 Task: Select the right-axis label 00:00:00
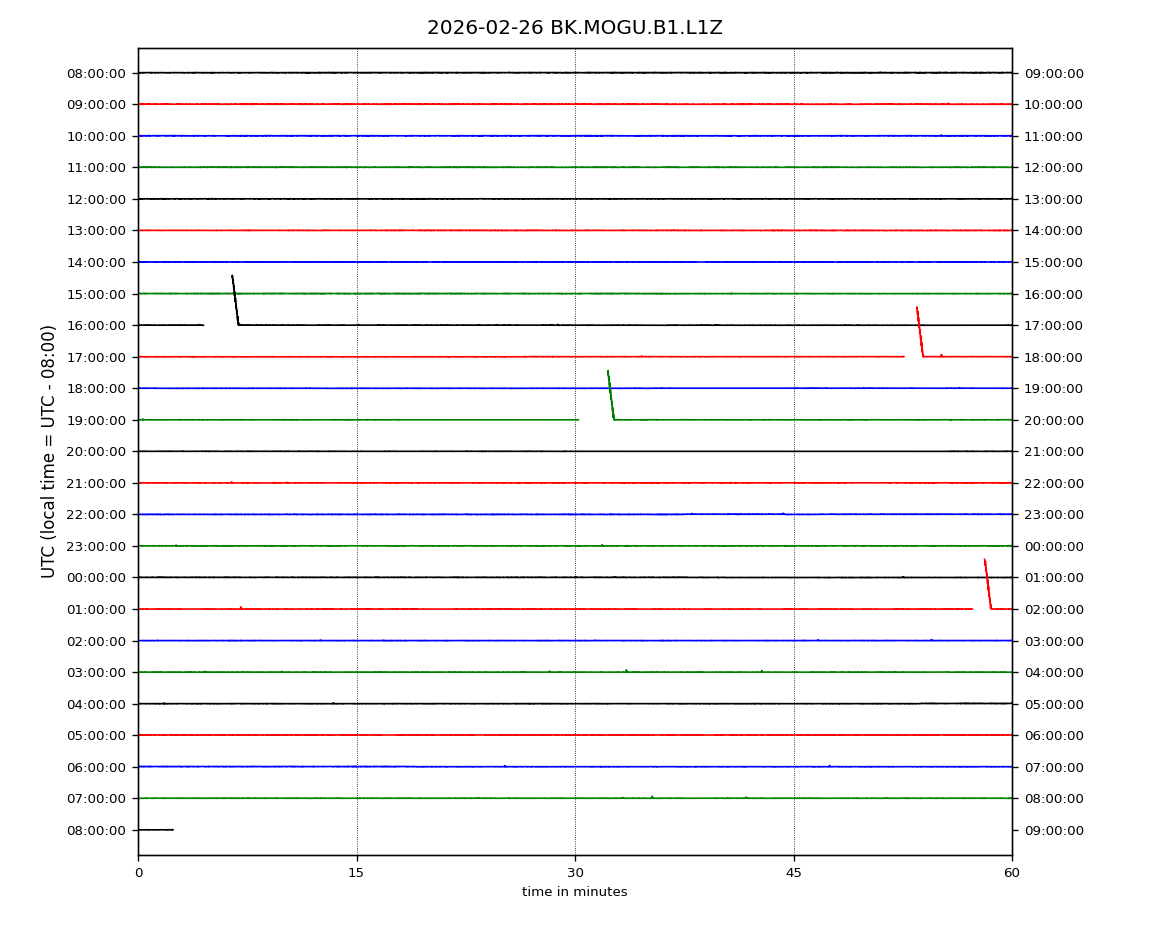point(1054,546)
